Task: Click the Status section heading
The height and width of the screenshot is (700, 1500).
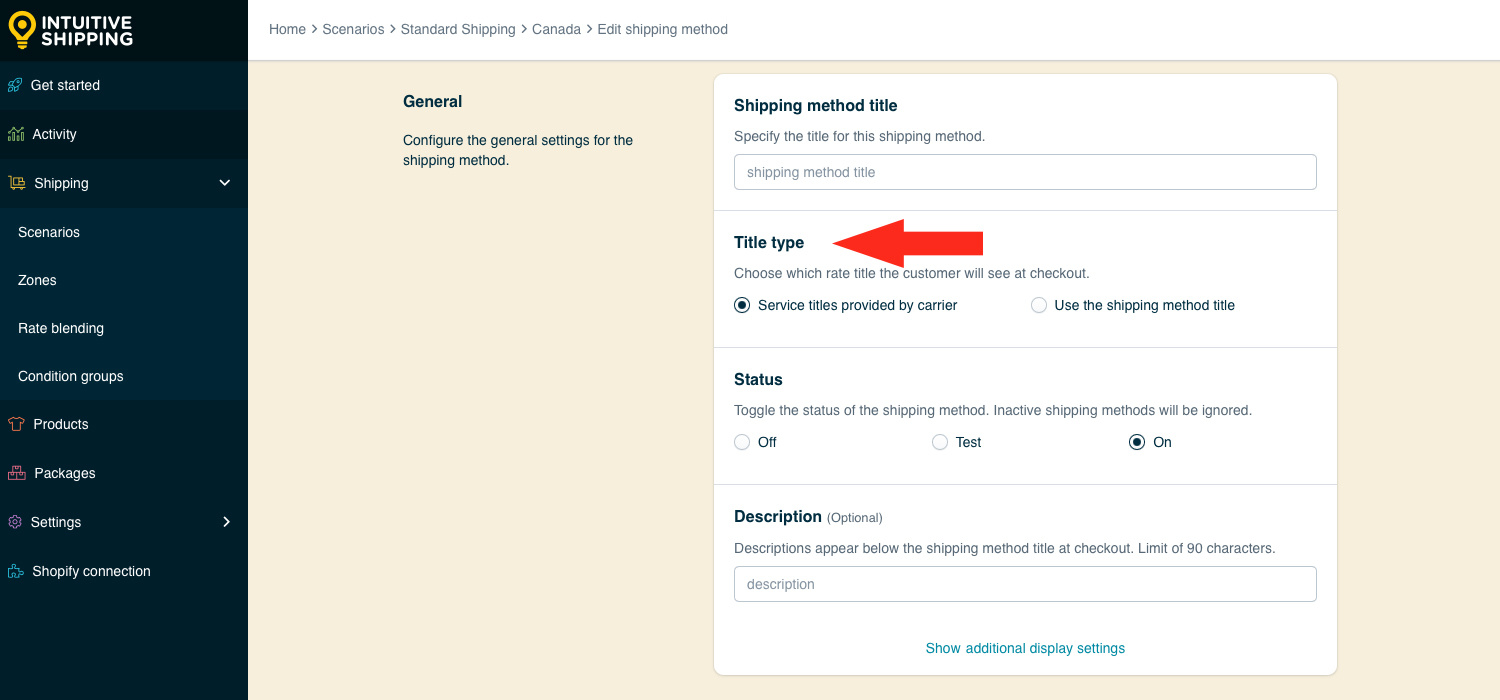Action: 758,379
